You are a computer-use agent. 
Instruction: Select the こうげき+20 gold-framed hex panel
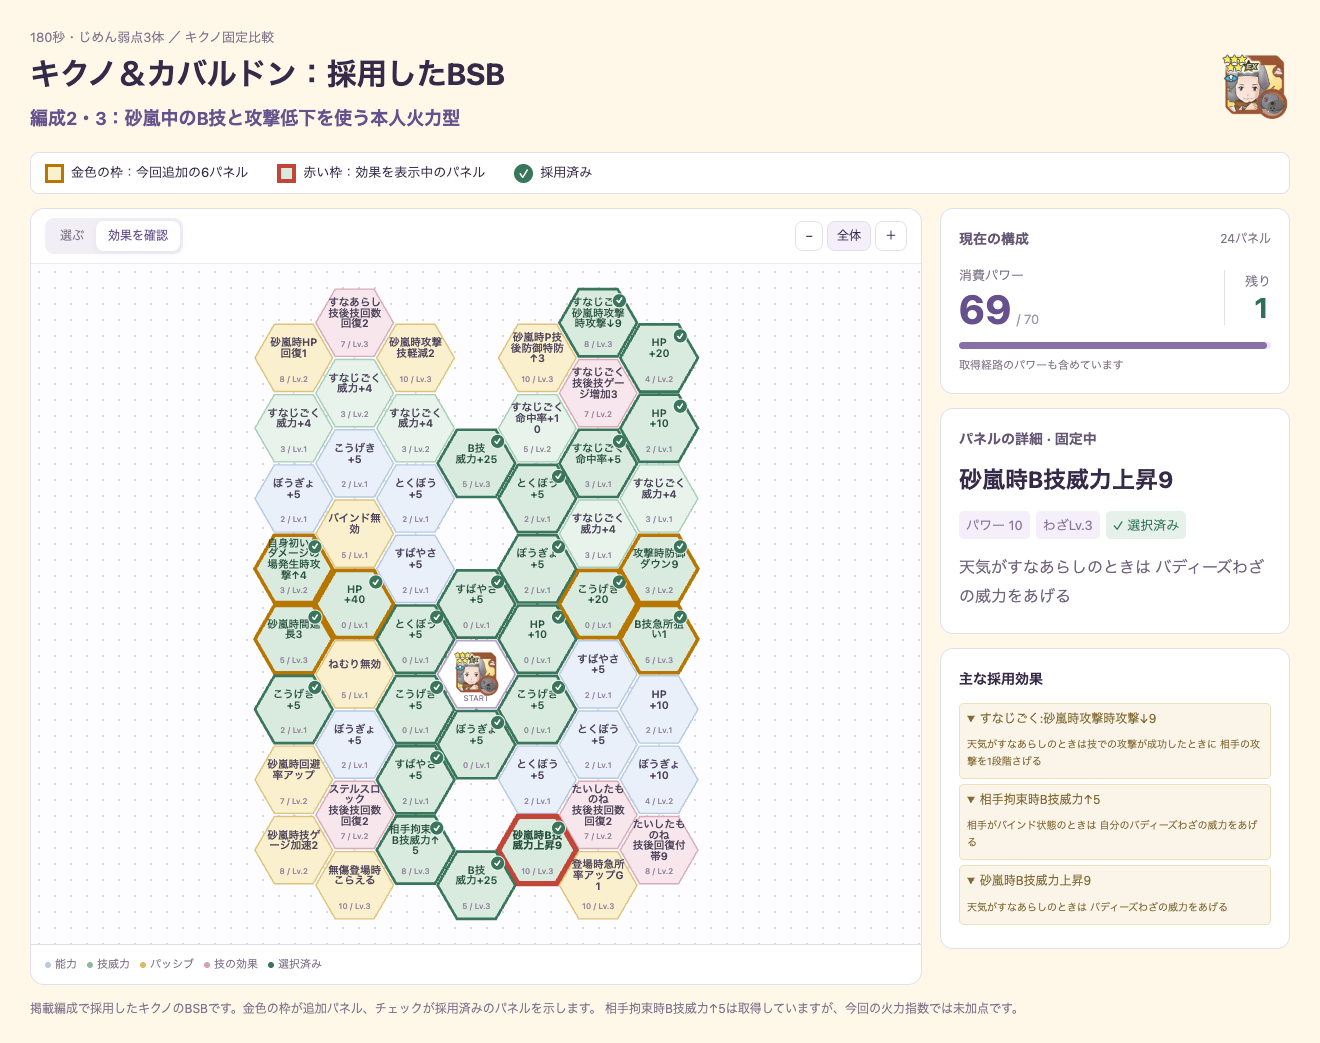(598, 604)
